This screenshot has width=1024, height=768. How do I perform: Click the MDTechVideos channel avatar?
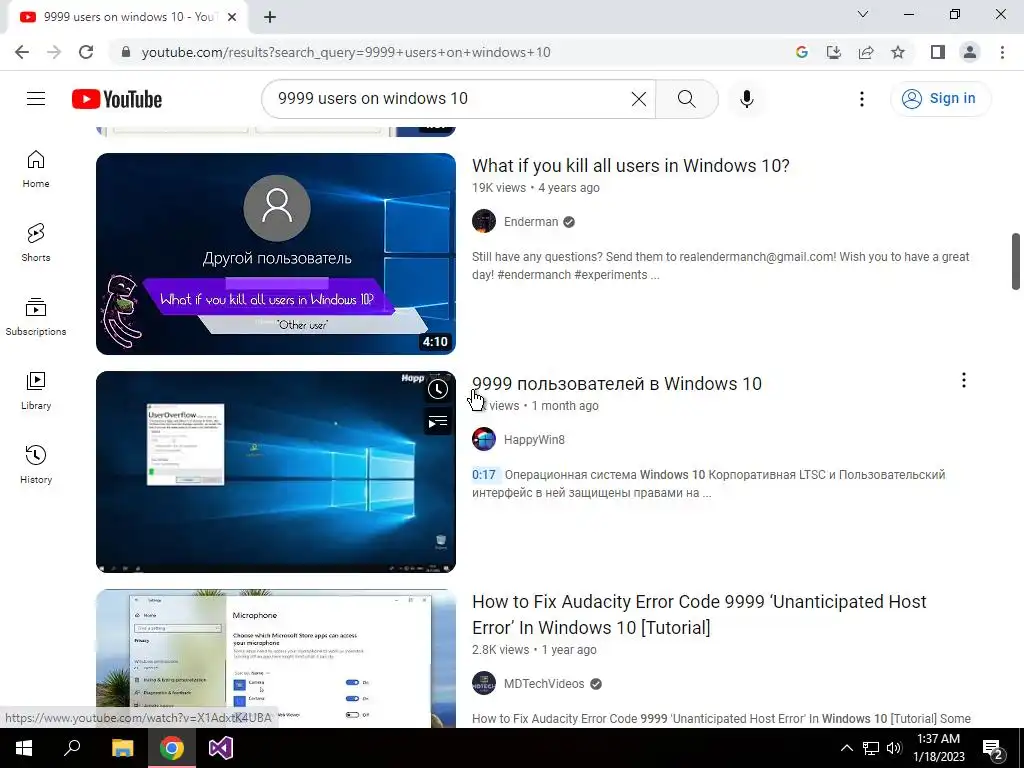pos(484,684)
